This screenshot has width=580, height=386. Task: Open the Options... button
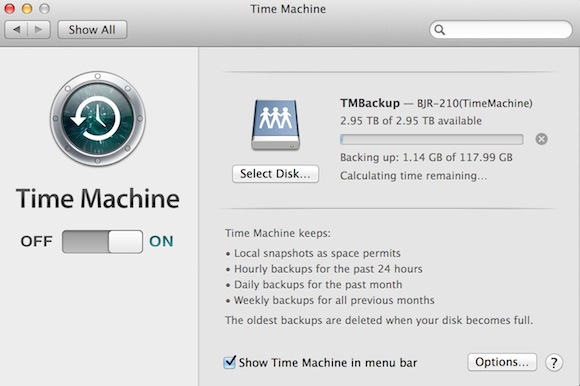click(502, 362)
